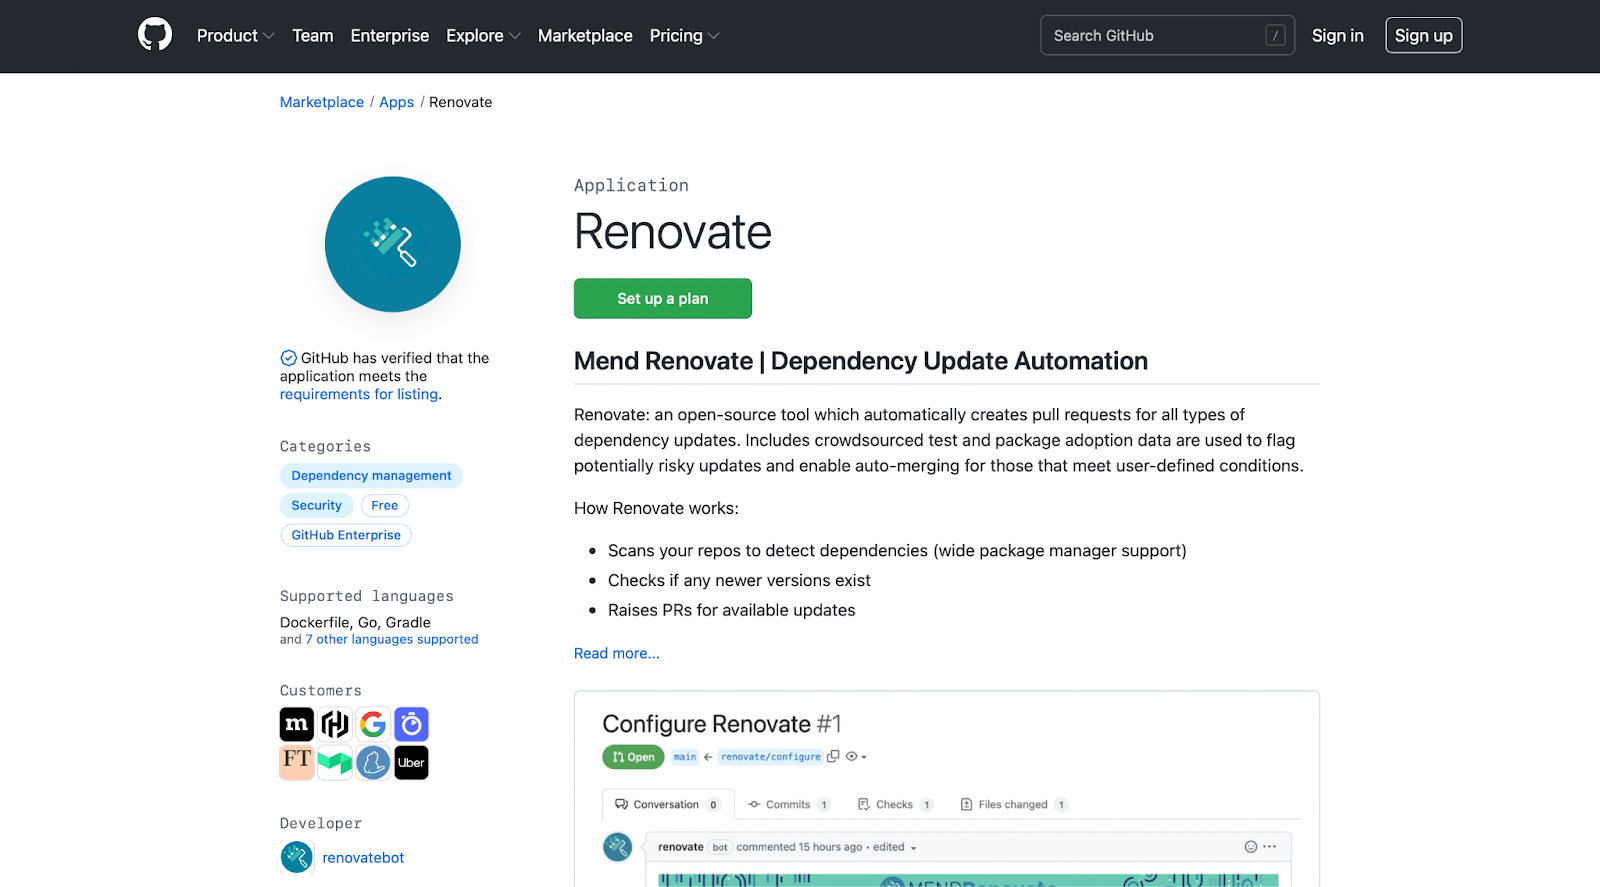Open the FT customer logo
1600x887 pixels.
tap(297, 762)
